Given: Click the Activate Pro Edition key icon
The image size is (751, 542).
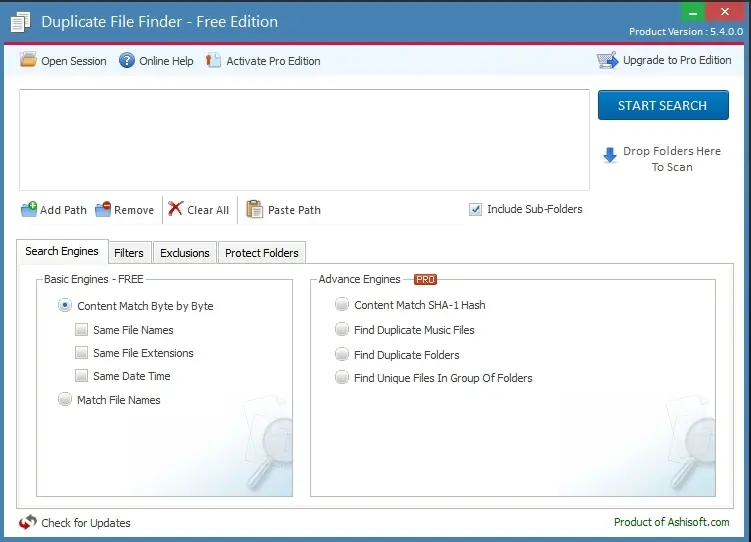Looking at the screenshot, I should tap(213, 60).
